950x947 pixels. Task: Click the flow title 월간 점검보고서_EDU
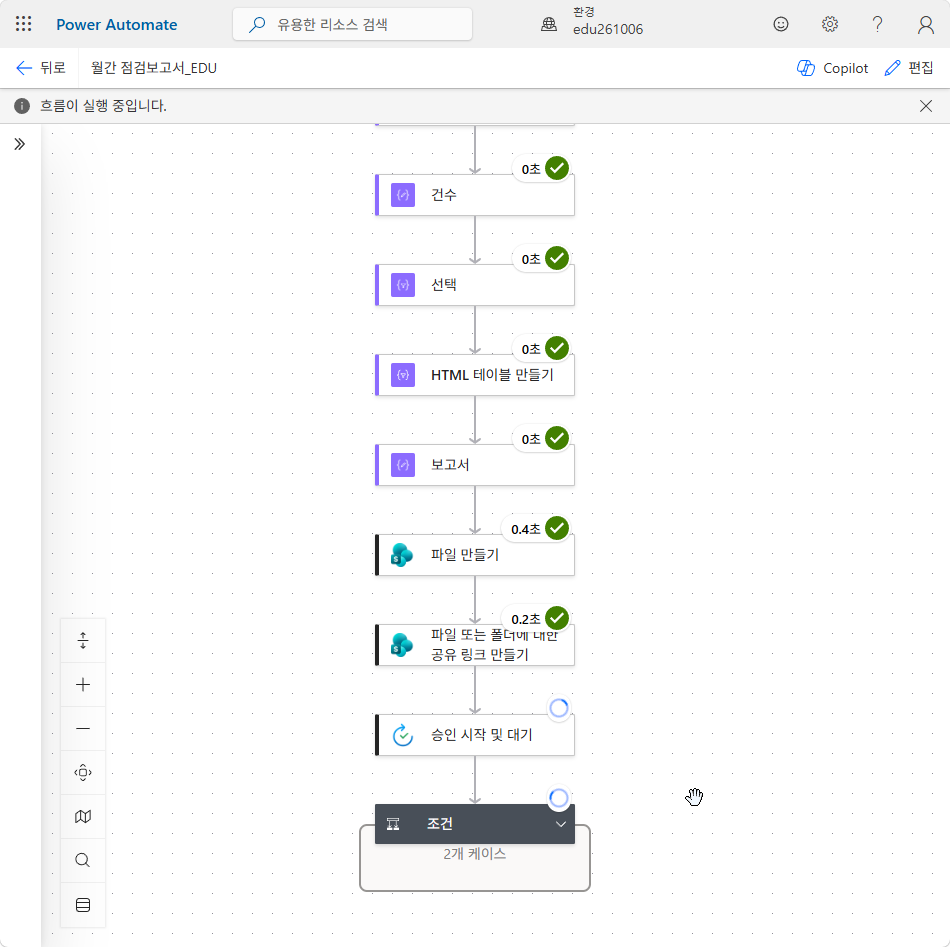pos(154,68)
